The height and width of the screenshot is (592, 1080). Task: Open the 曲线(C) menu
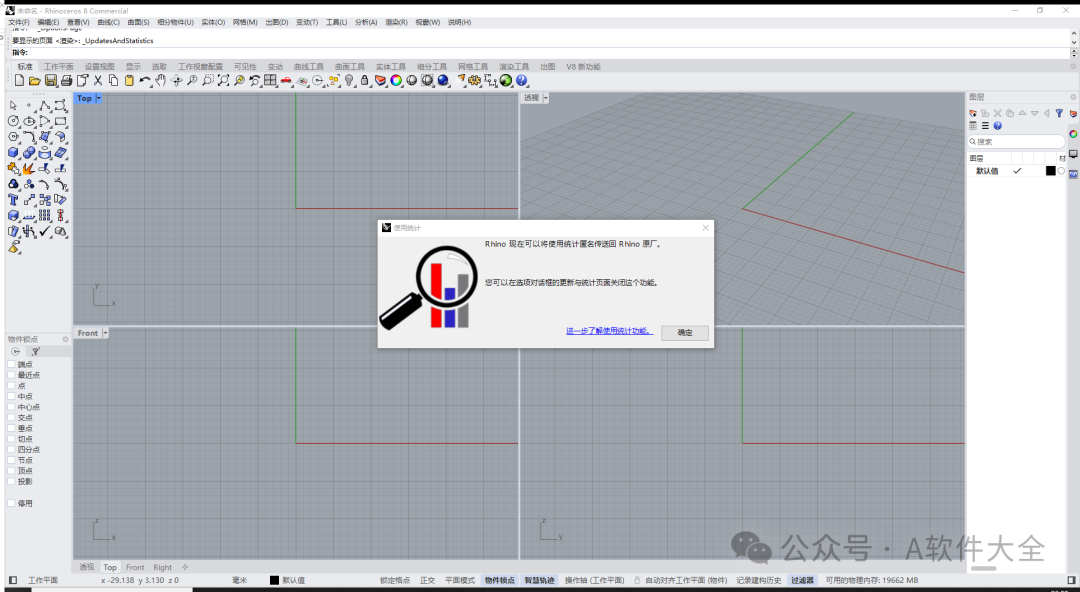(x=108, y=22)
